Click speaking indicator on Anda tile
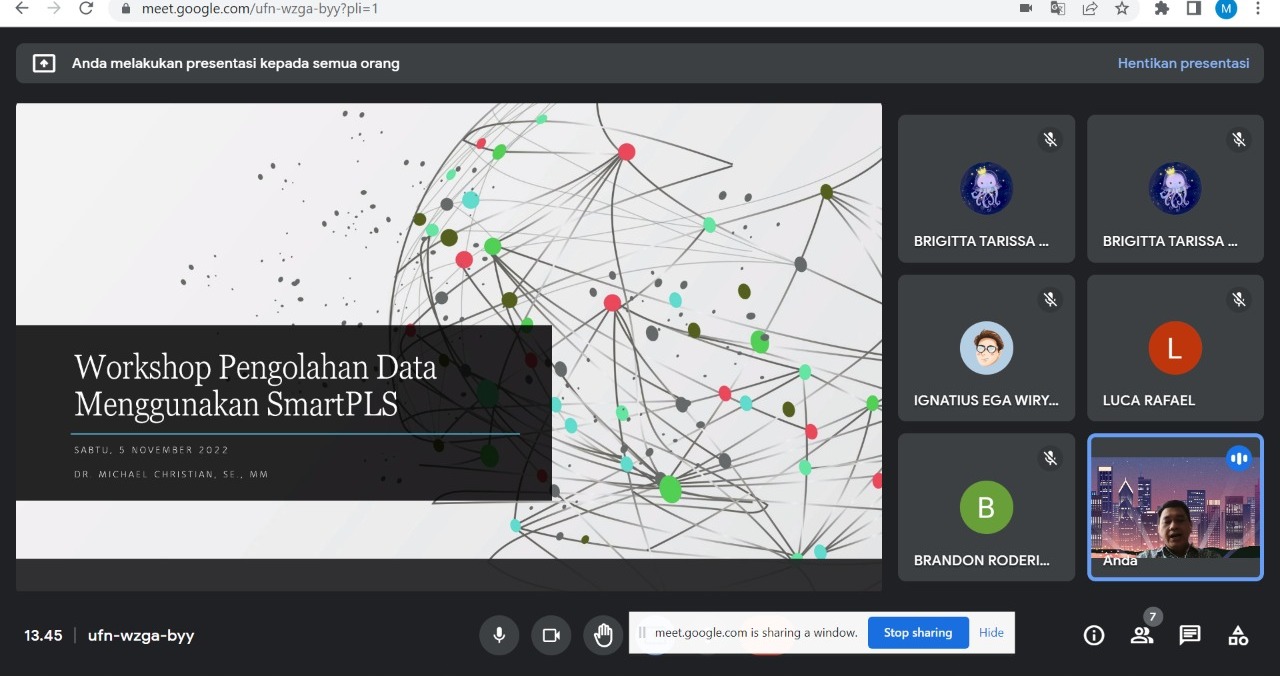Image resolution: width=1280 pixels, height=676 pixels. [1239, 458]
